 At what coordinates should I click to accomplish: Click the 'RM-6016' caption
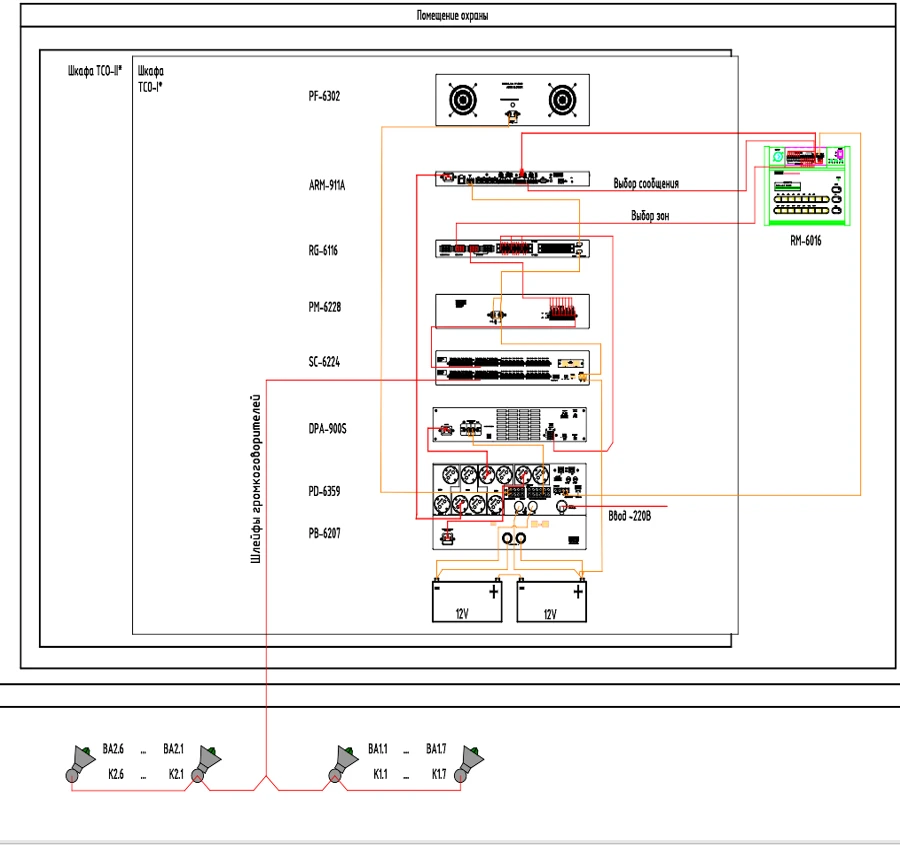806,241
